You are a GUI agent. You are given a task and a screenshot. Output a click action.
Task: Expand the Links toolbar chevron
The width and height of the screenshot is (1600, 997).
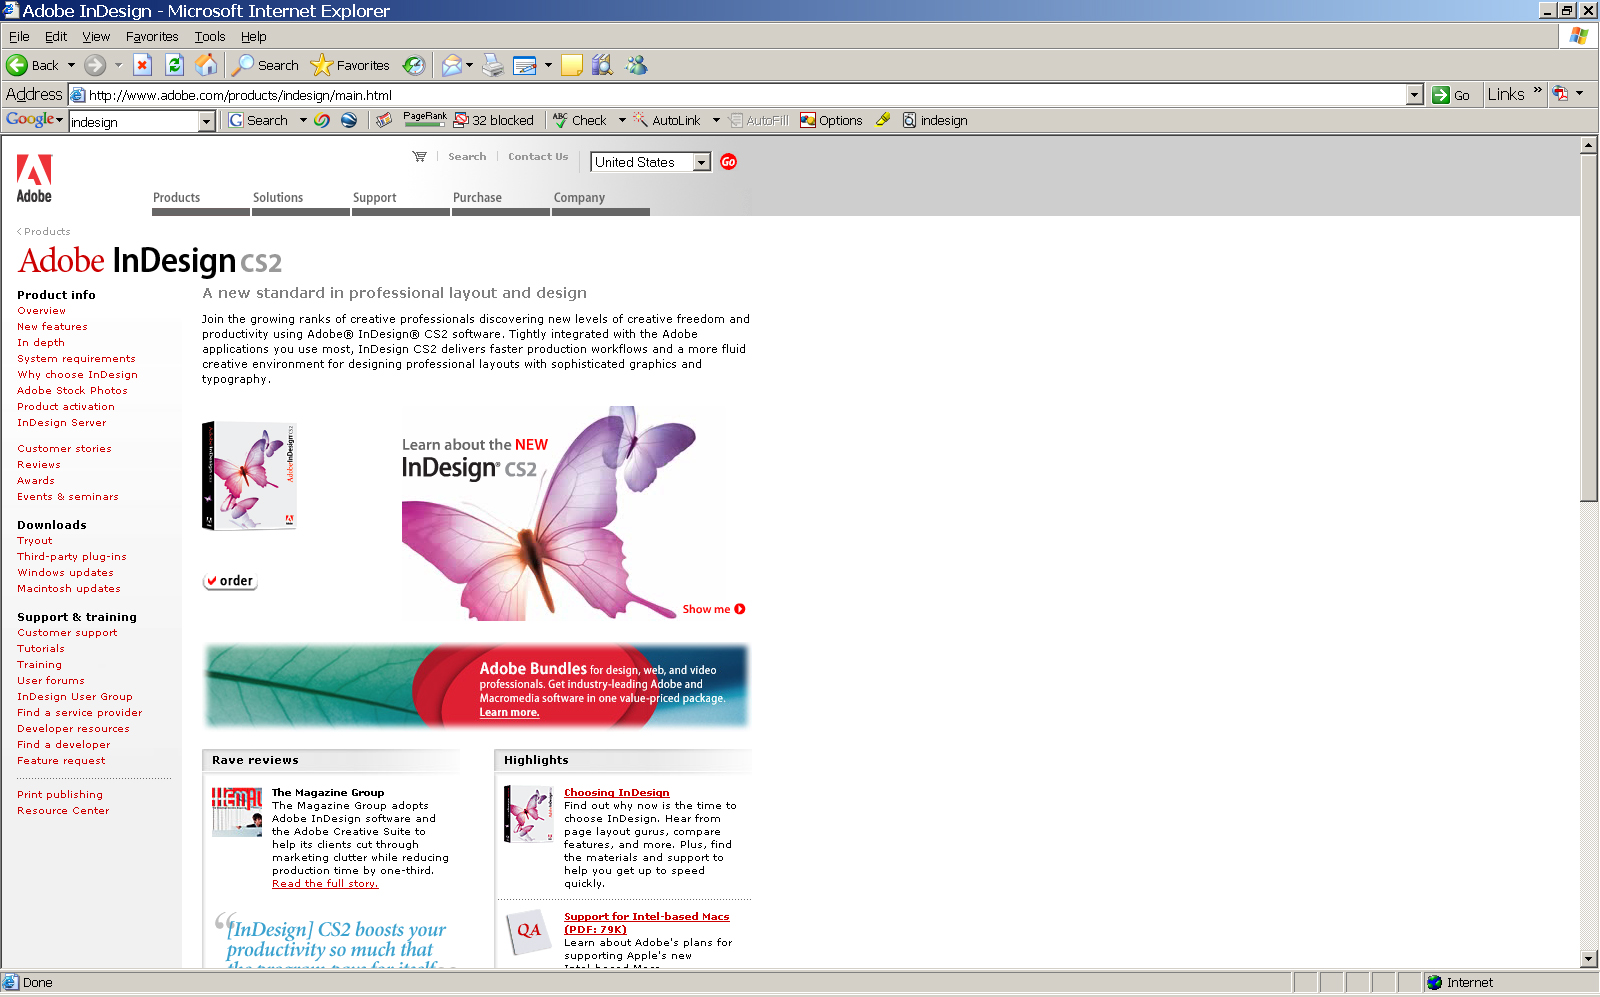(x=1538, y=91)
